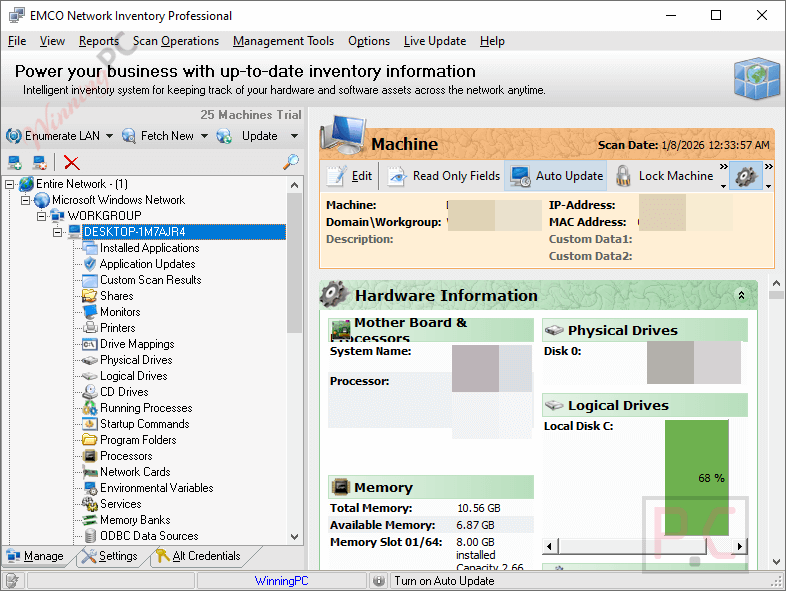Click the Update globe icon

point(224,136)
